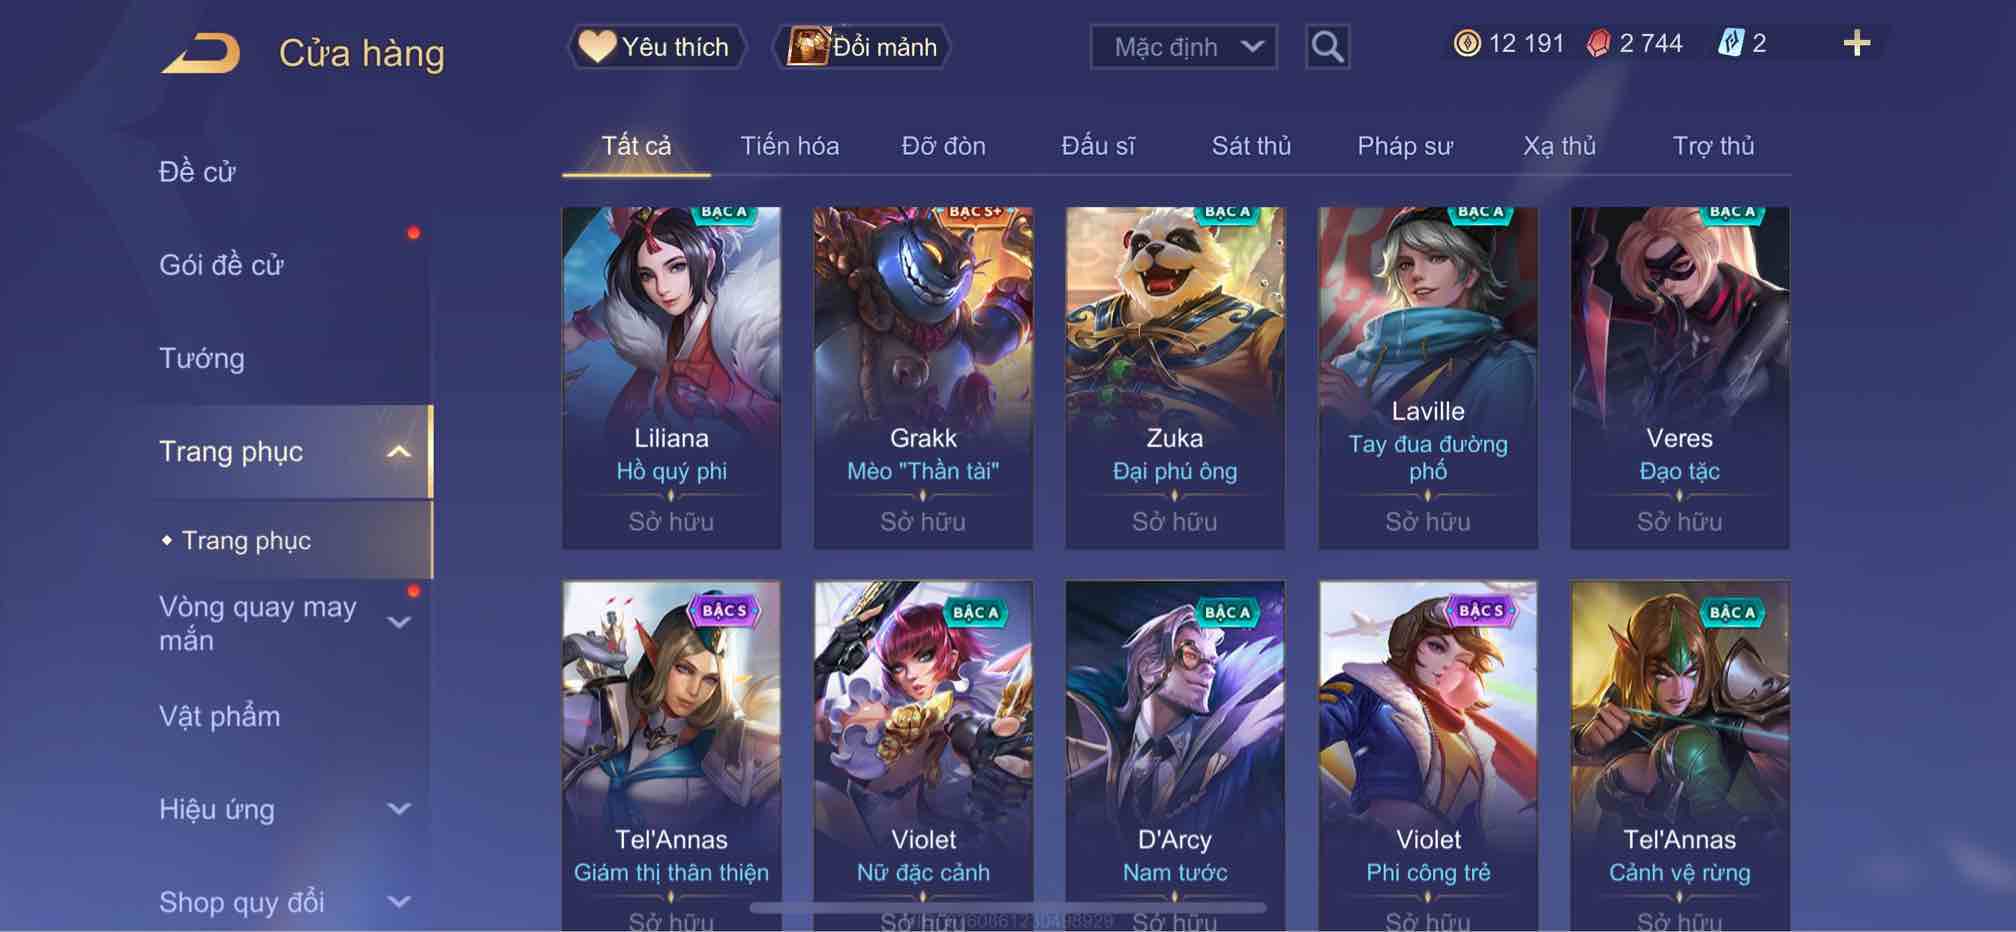Viewport: 2016px width, 932px height.
Task: Click the red ruby currency icon
Action: [1598, 43]
